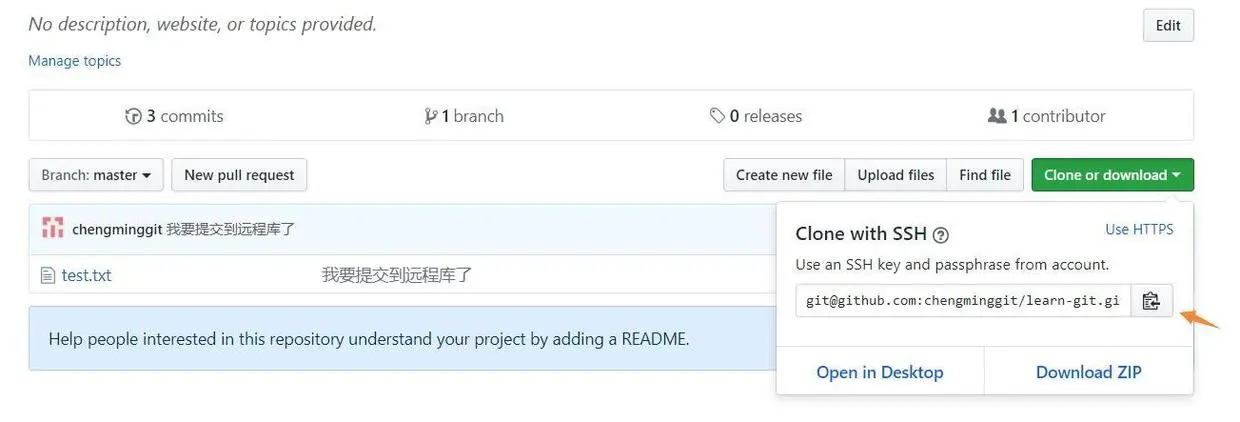Click the README suggestion banner text
The width and height of the screenshot is (1240, 422).
369,339
